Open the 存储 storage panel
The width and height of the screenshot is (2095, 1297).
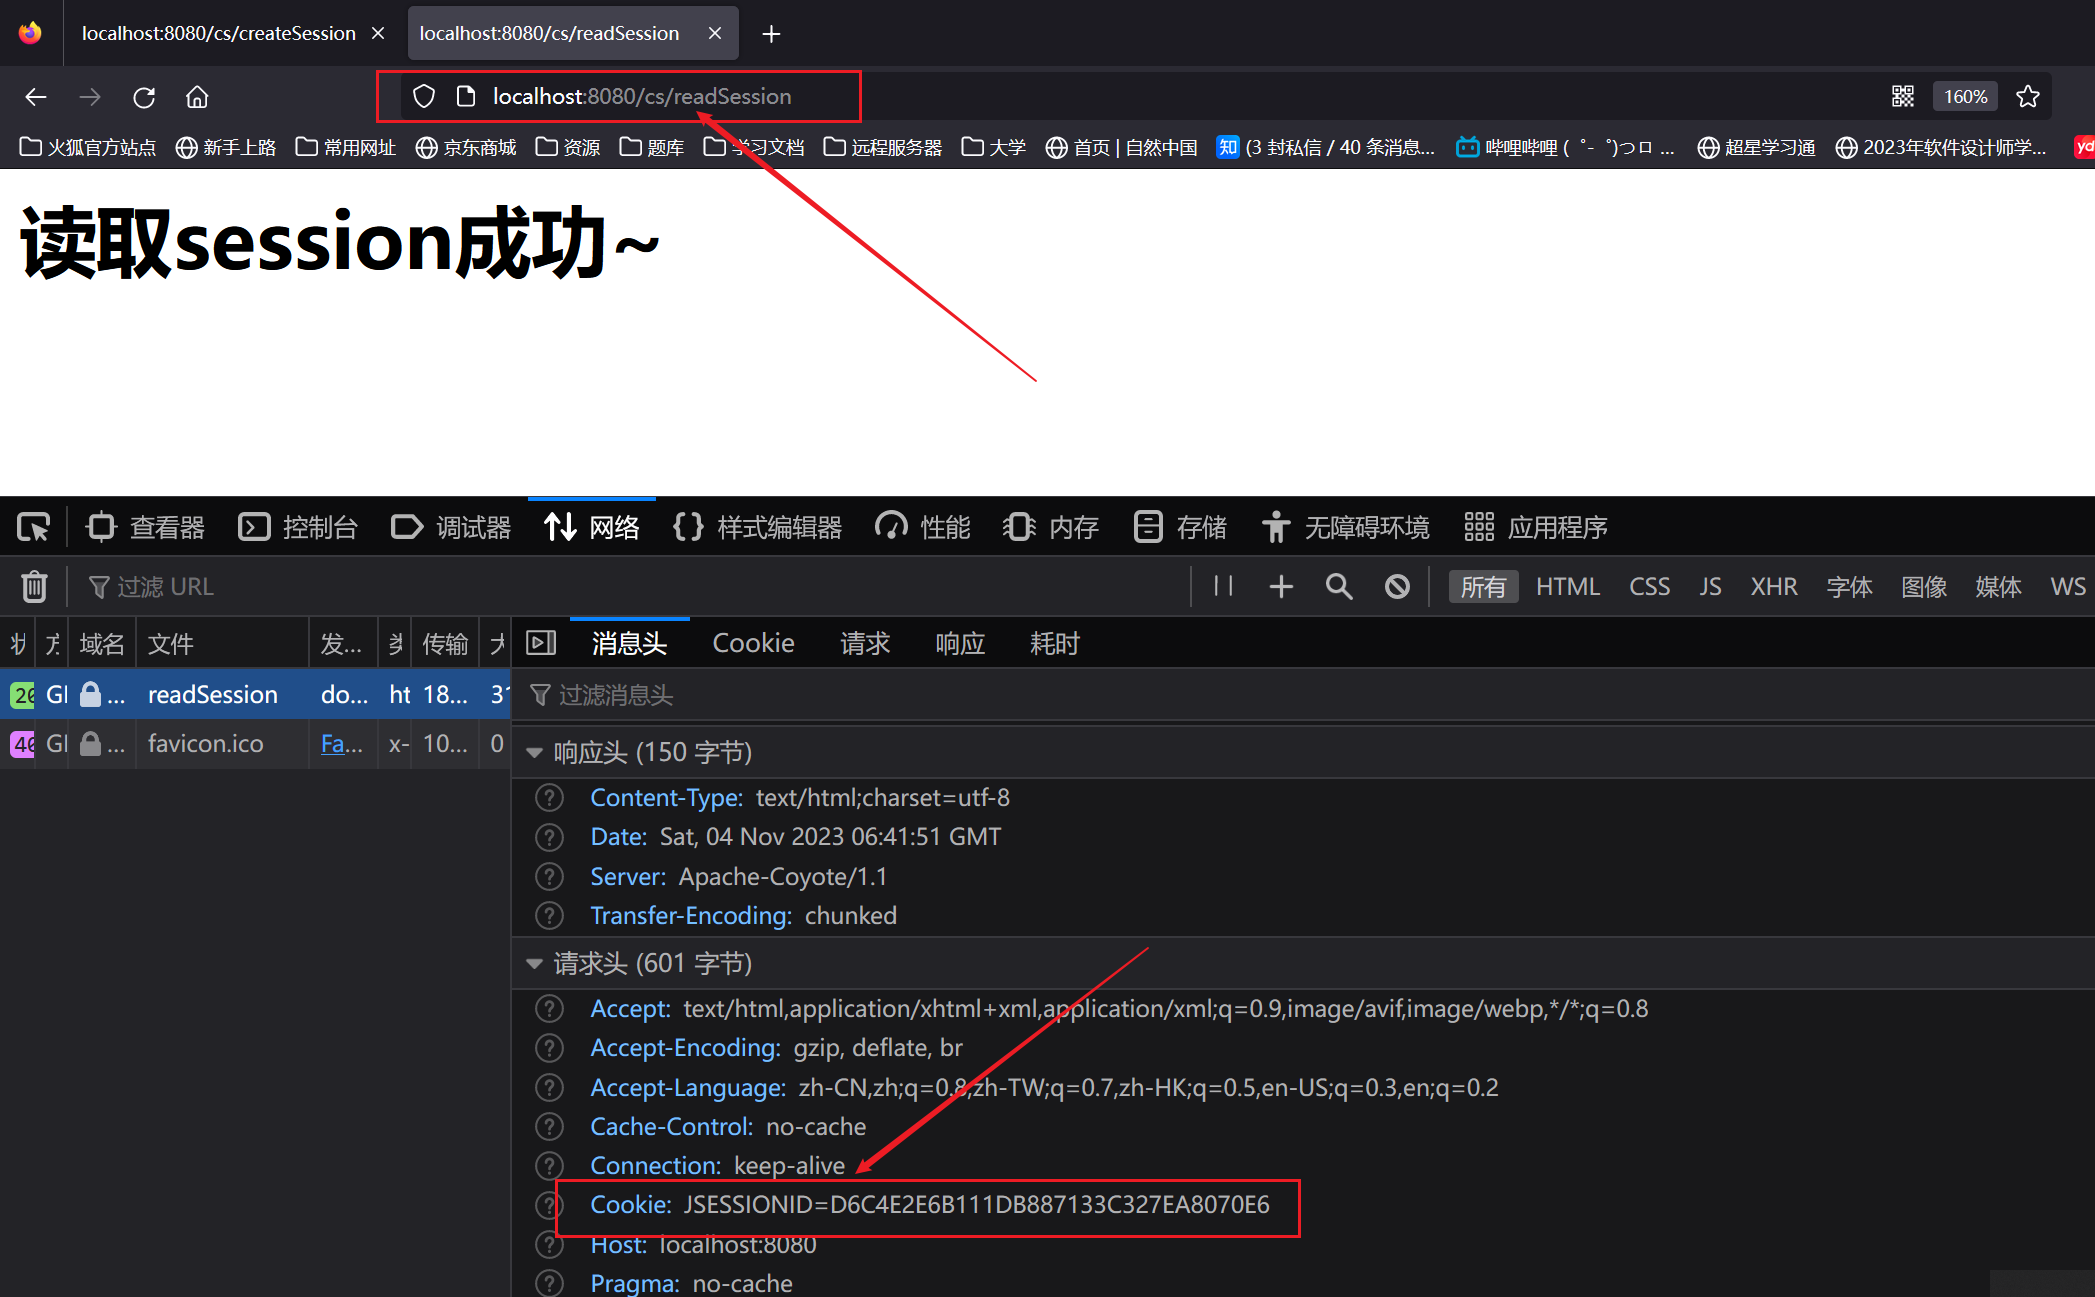(x=1180, y=527)
